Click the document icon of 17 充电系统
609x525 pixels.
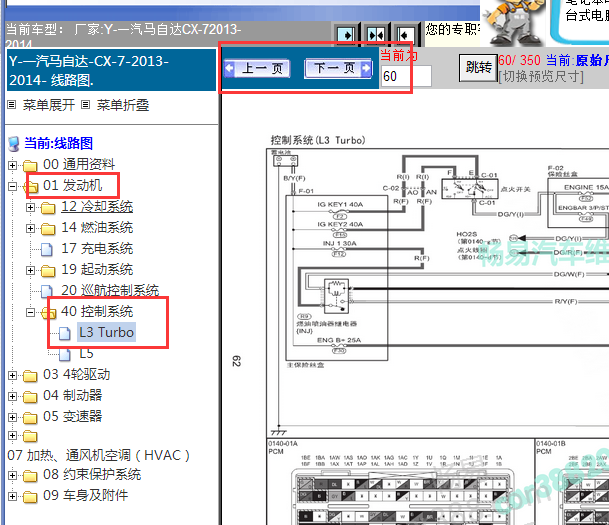pyautogui.click(x=47, y=249)
